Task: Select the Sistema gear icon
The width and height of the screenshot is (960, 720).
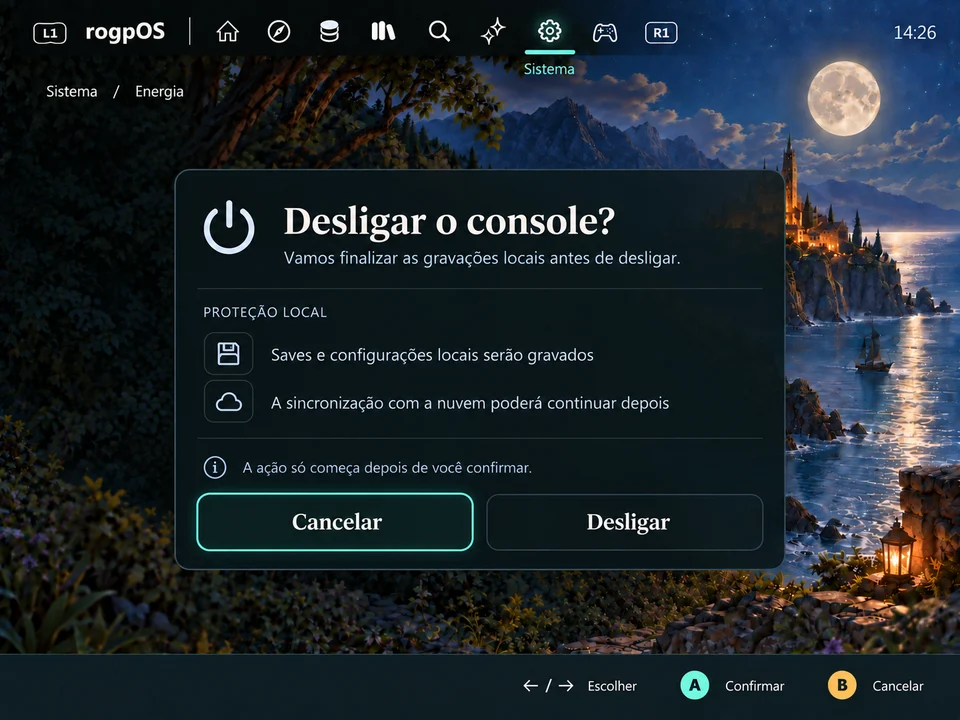Action: [x=549, y=31]
